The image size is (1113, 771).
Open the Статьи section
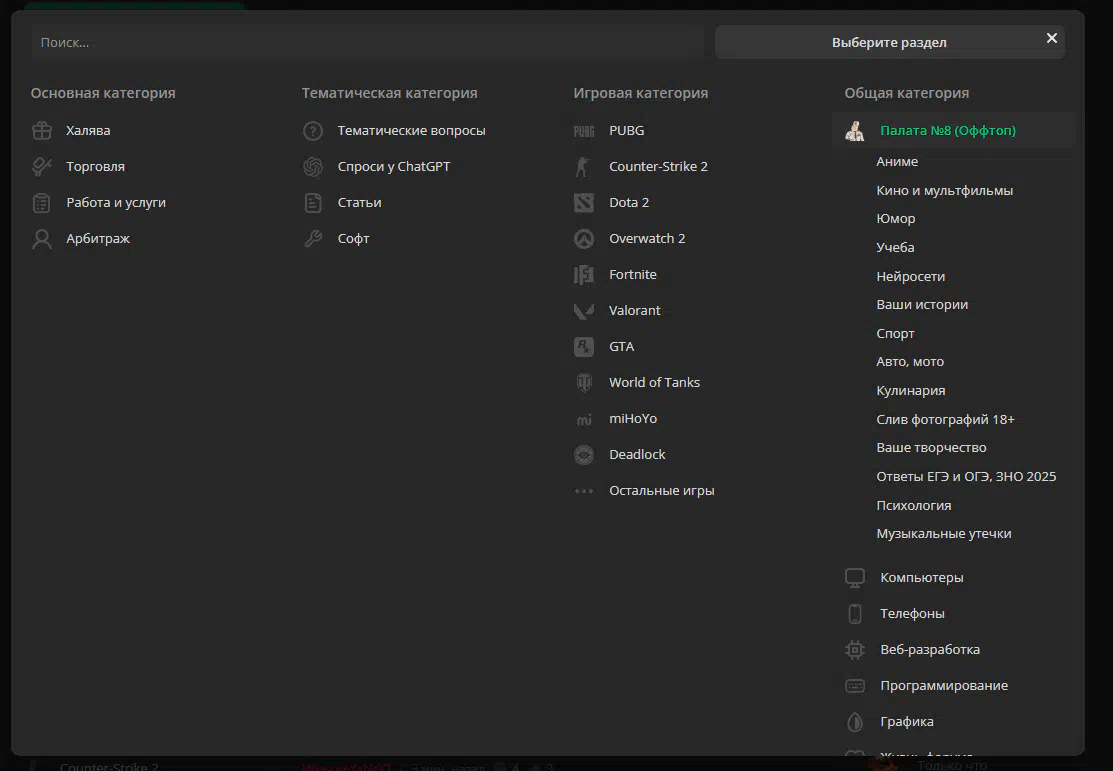[x=360, y=203]
